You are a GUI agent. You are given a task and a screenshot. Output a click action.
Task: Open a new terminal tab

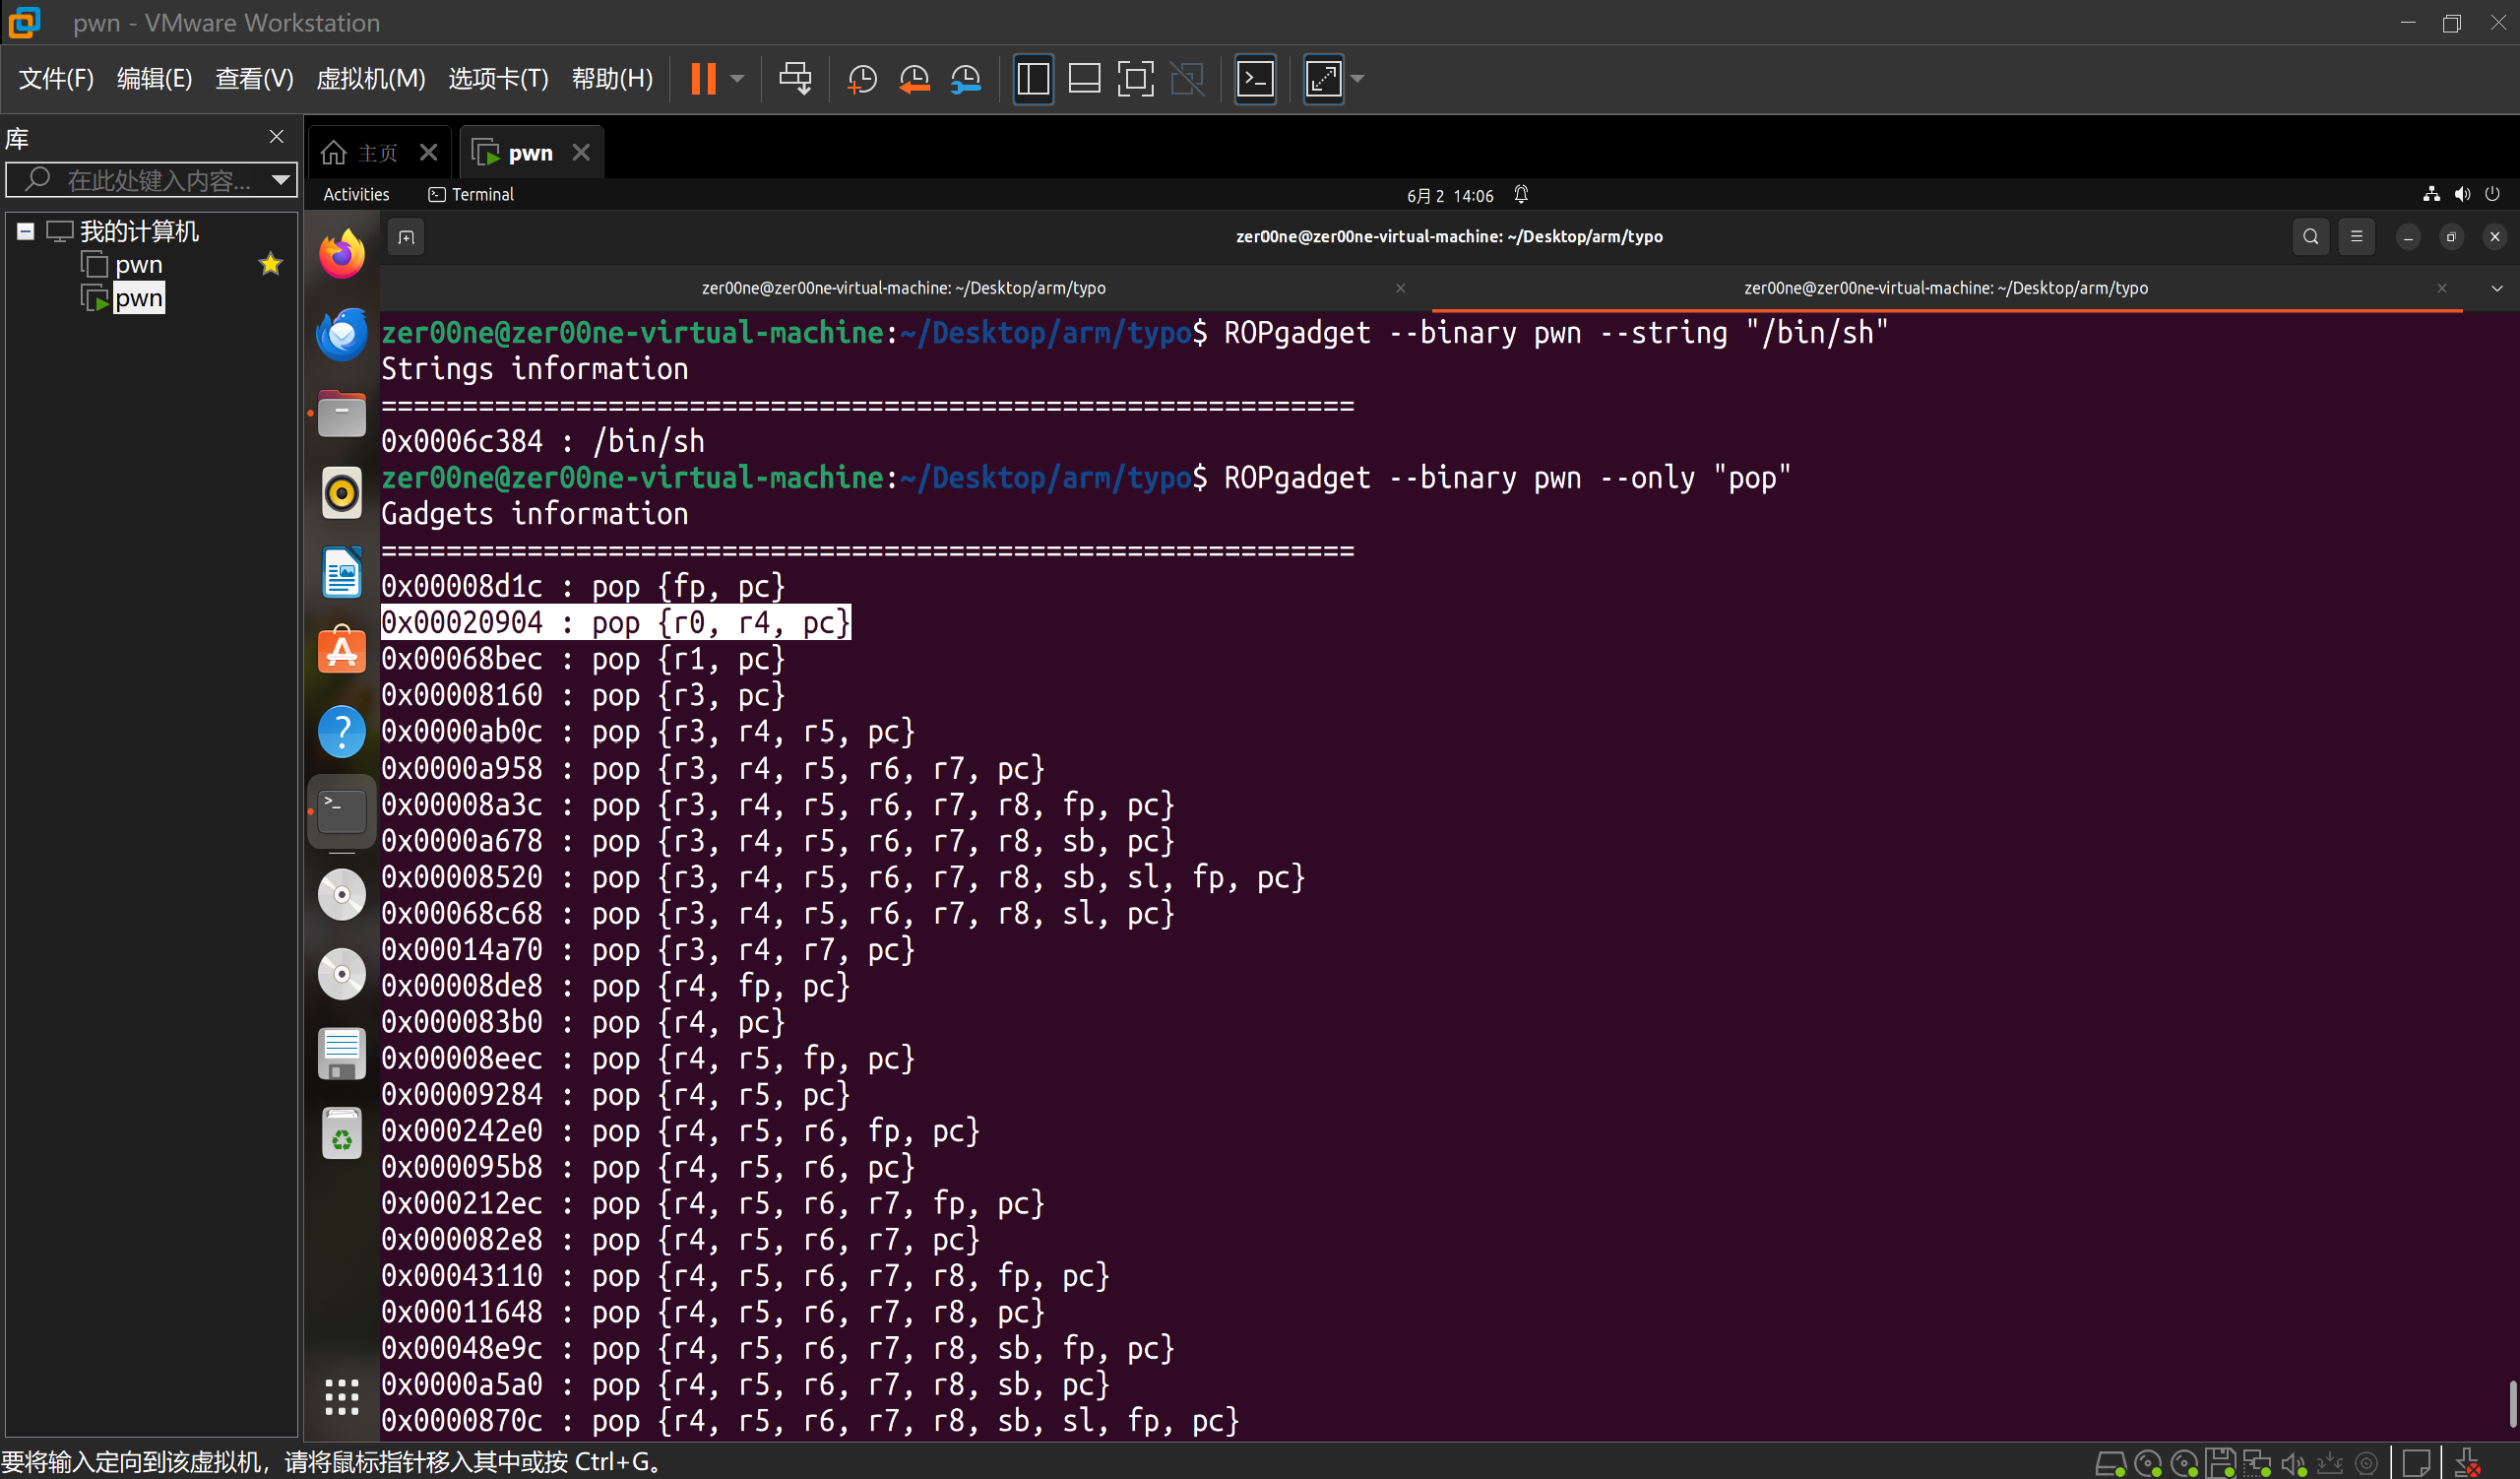coord(406,237)
